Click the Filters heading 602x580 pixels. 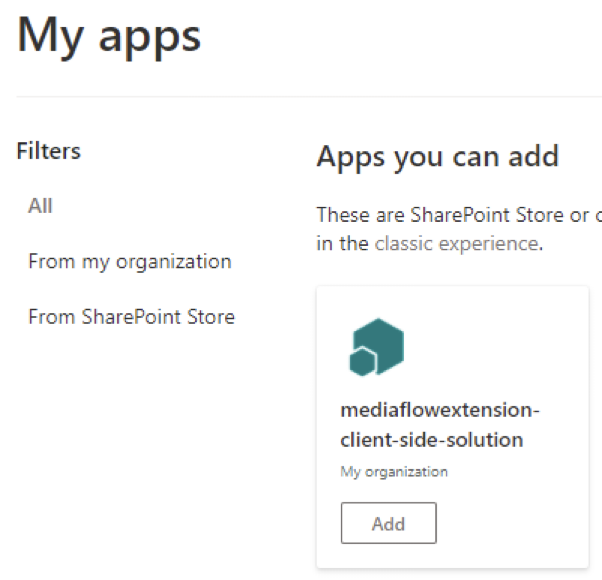(x=49, y=151)
